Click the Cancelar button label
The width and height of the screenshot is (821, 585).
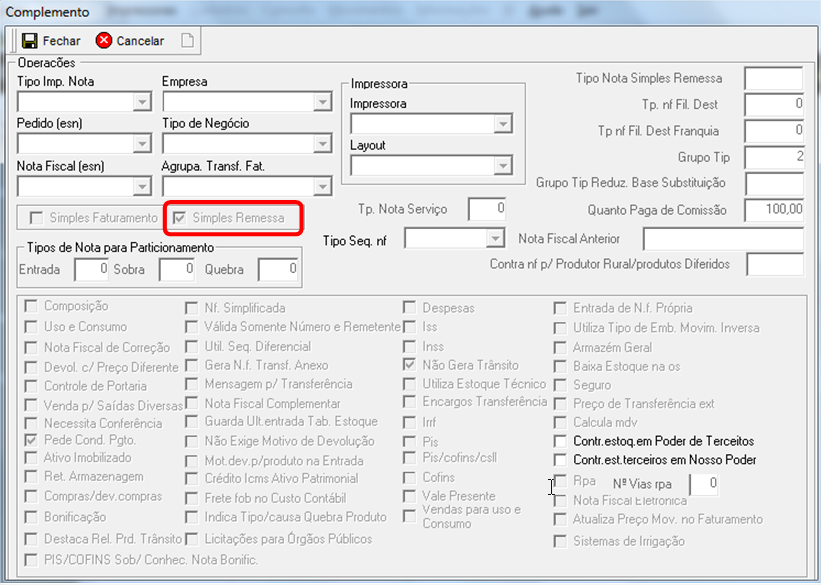[x=140, y=41]
